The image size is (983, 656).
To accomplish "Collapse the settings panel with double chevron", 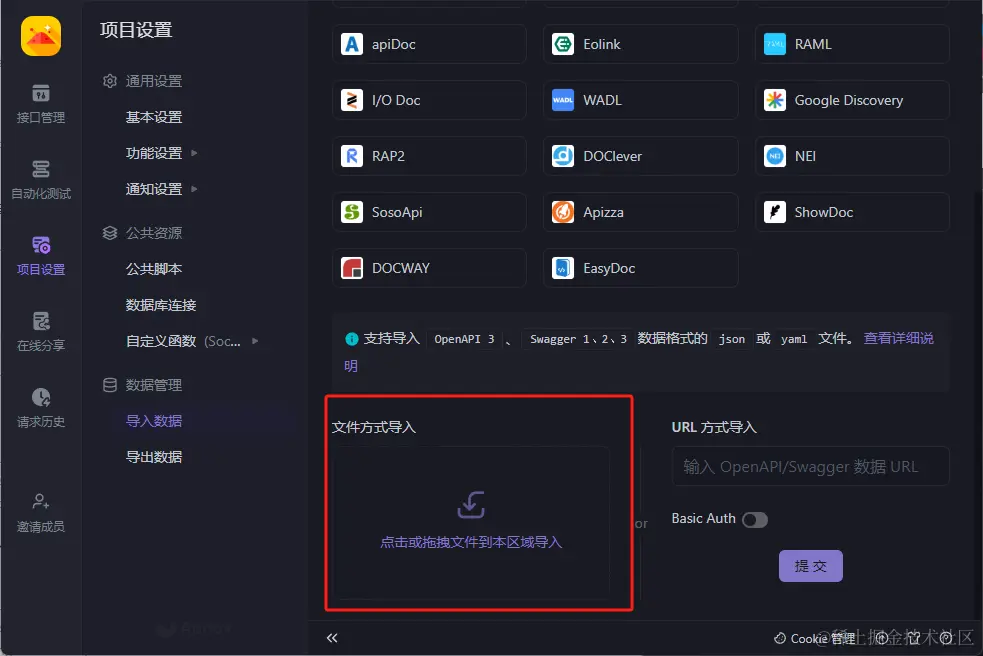I will [x=332, y=638].
